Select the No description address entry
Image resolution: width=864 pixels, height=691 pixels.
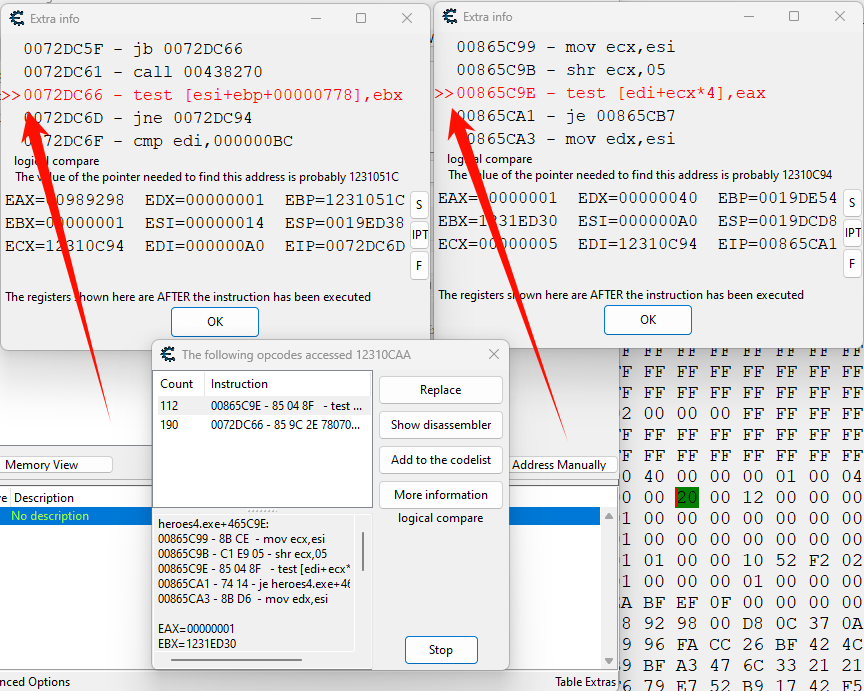pos(300,516)
